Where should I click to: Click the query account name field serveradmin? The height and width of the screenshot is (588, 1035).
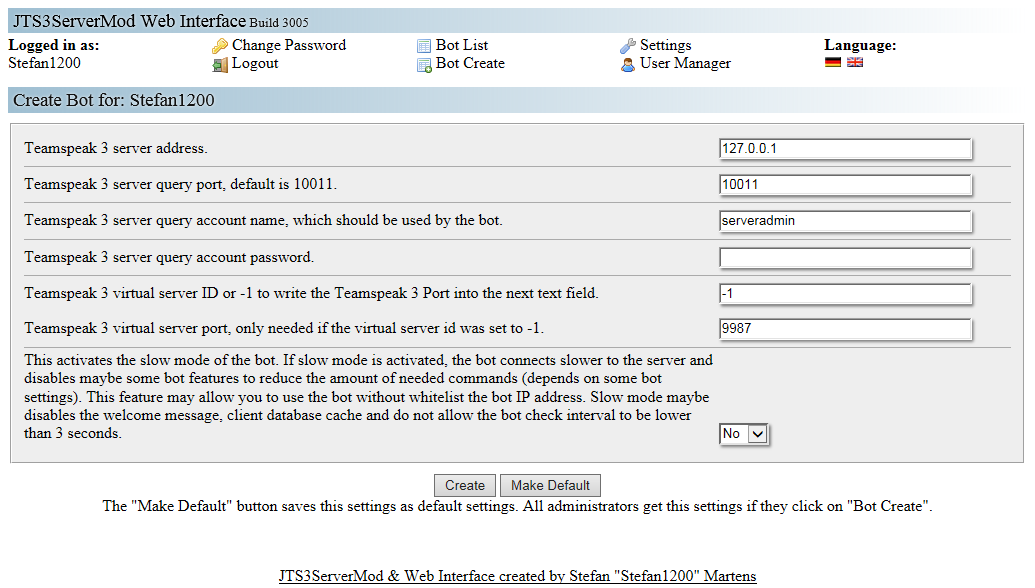pyautogui.click(x=845, y=221)
